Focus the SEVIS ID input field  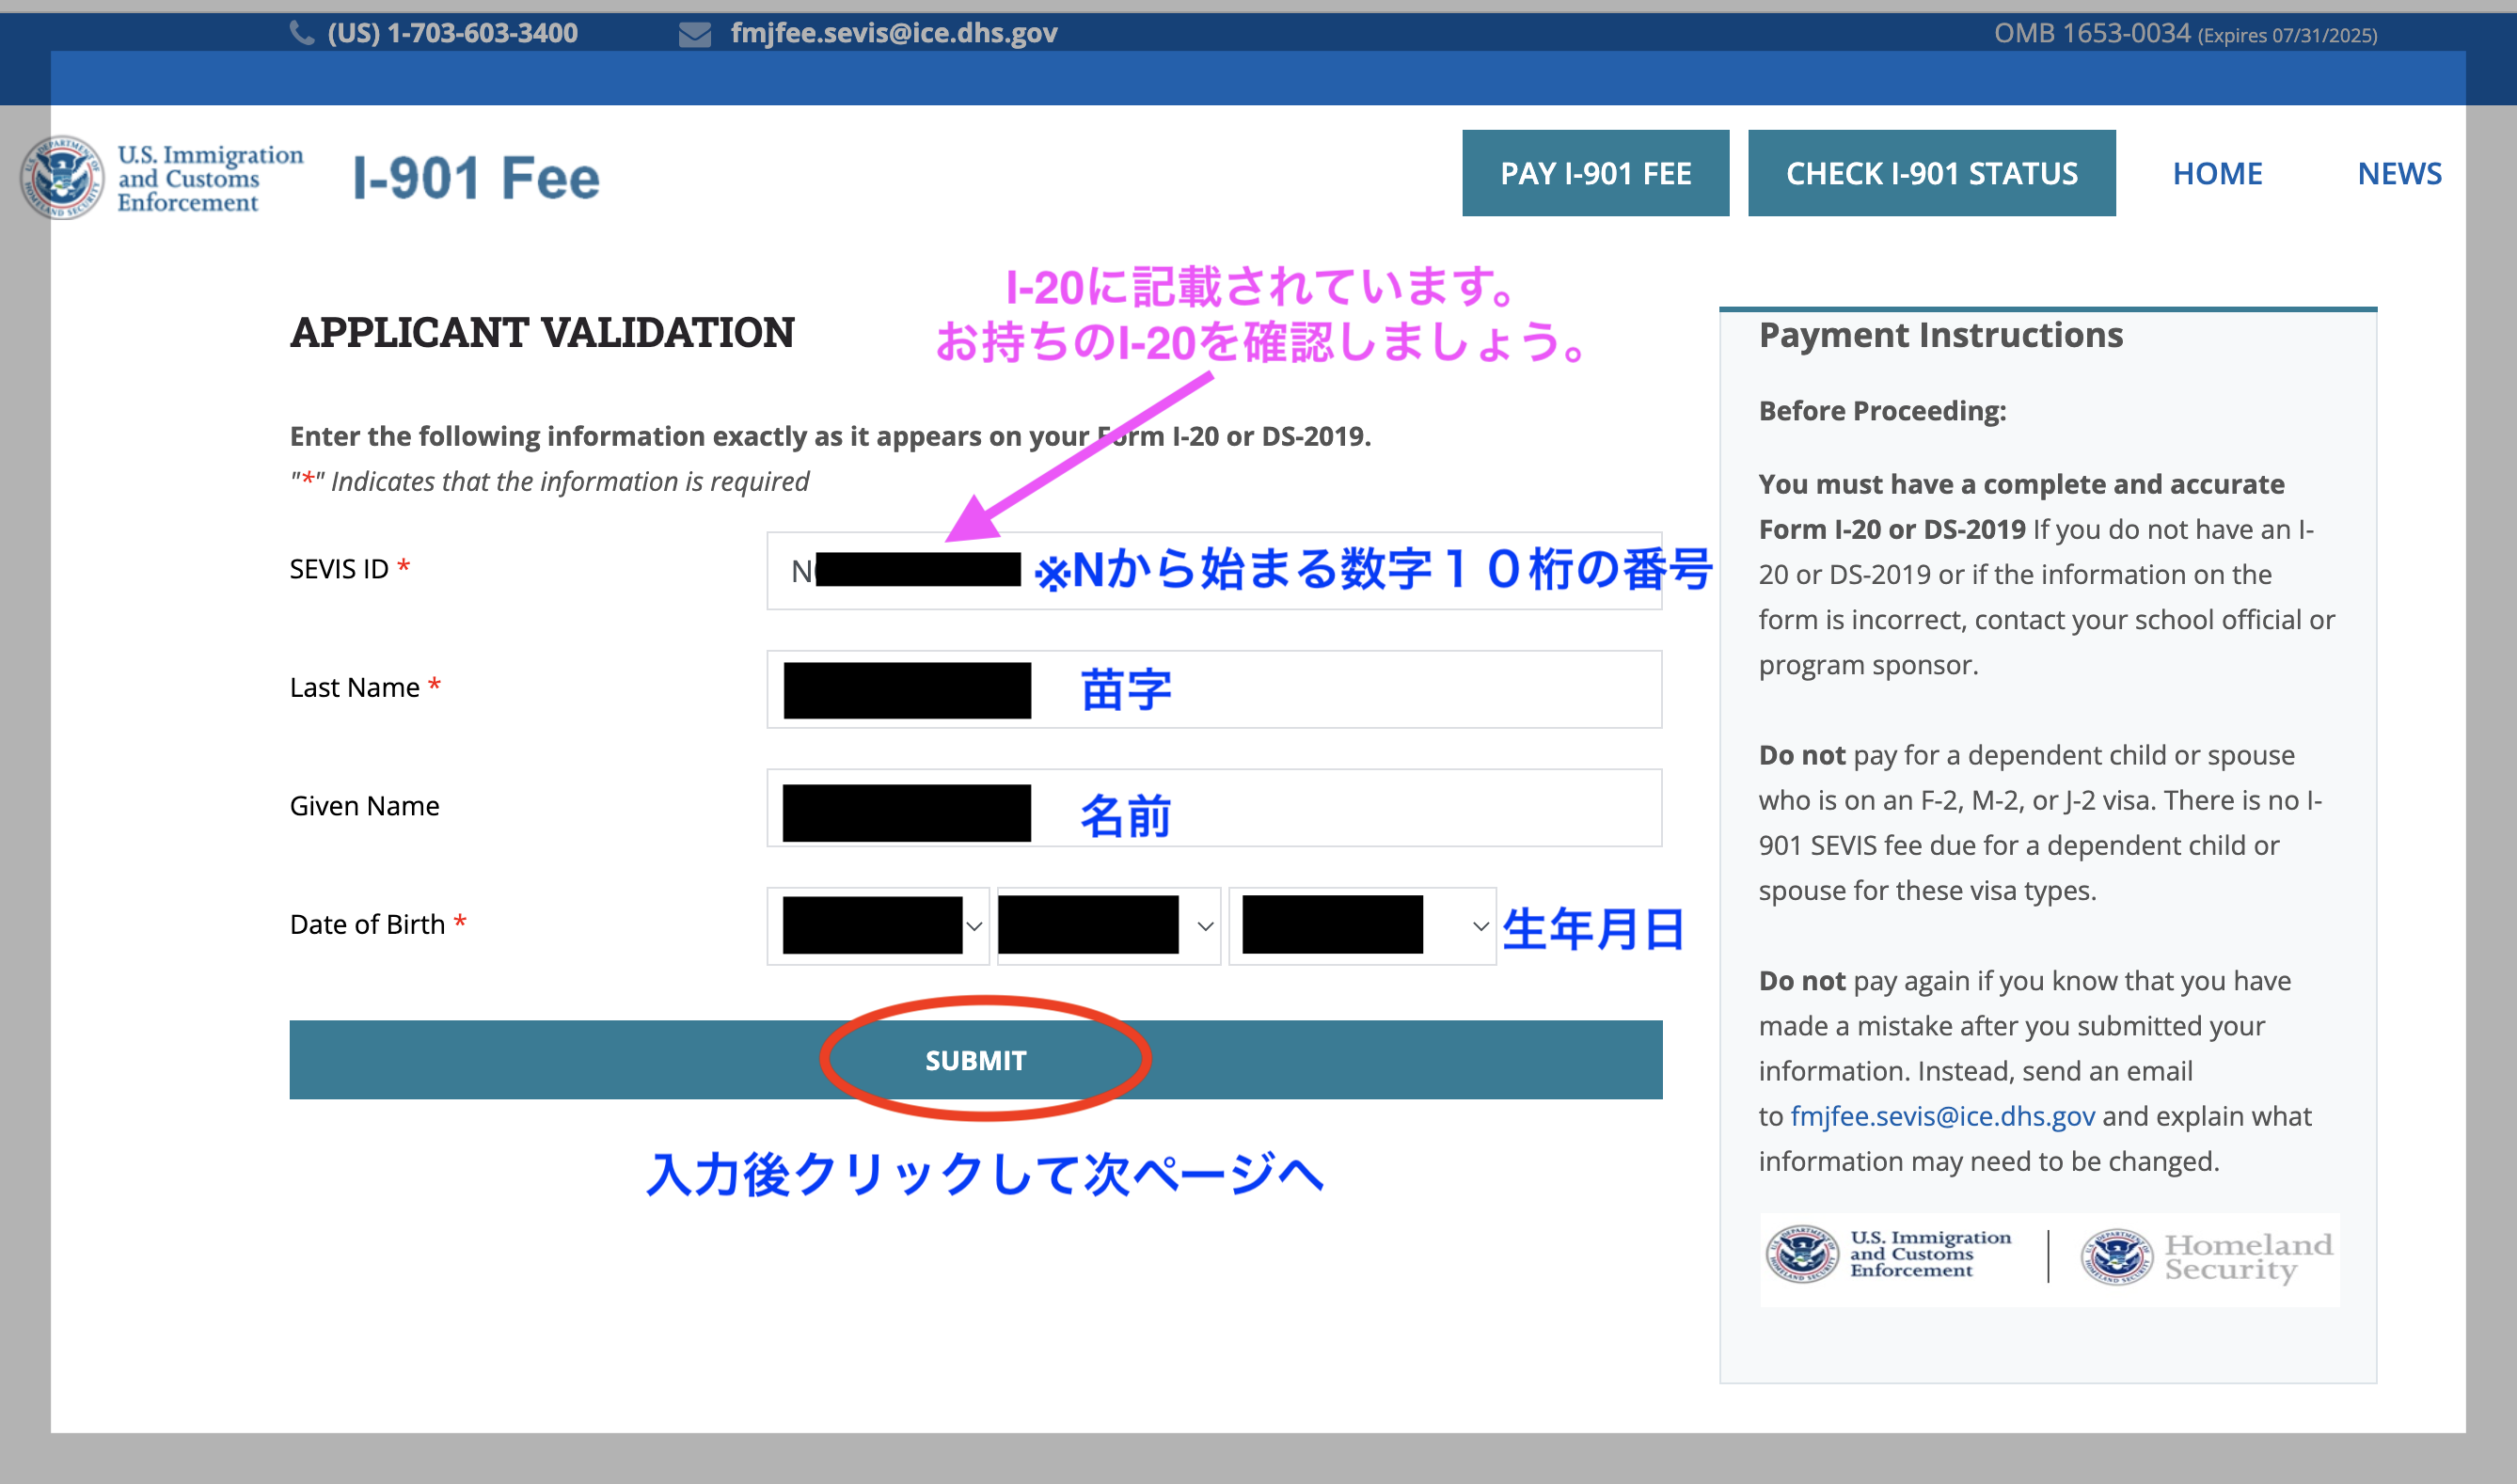click(x=1213, y=571)
